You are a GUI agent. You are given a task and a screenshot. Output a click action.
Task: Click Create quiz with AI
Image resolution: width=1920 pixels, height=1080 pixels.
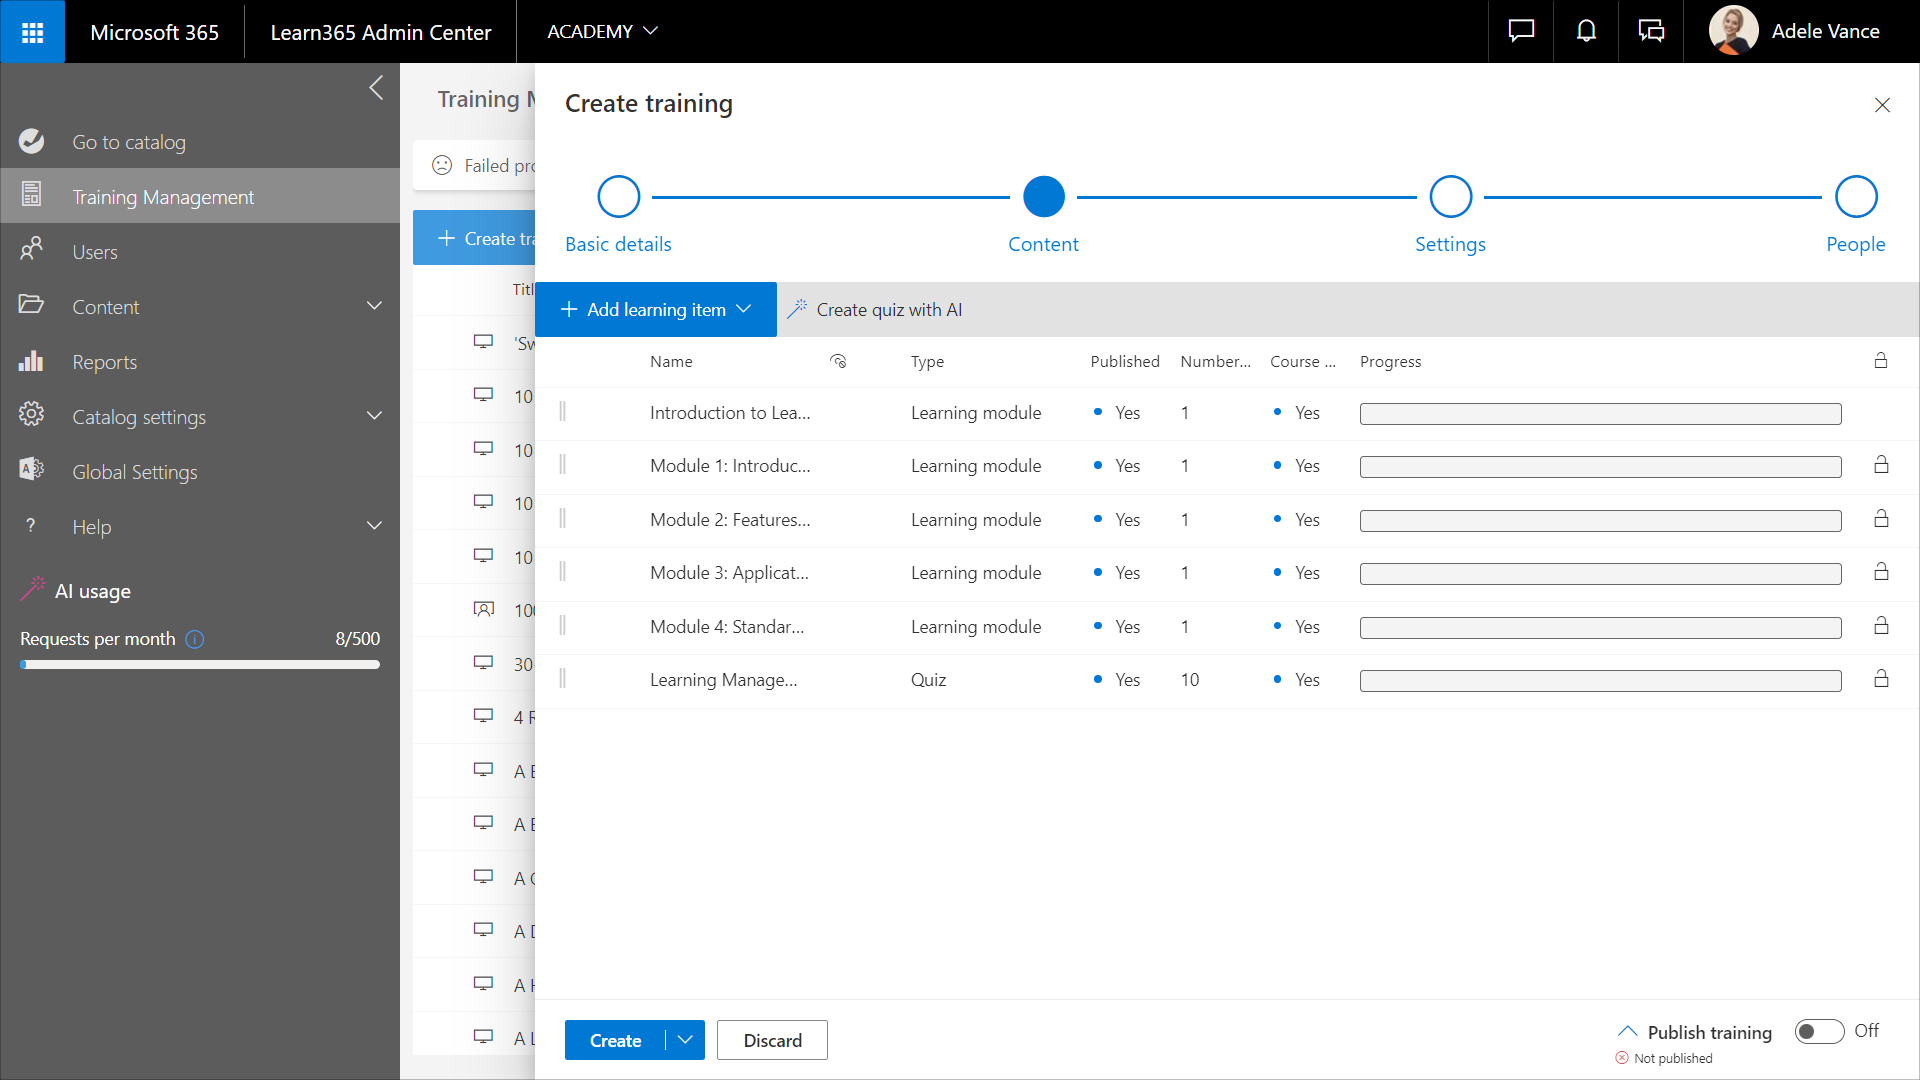coord(876,310)
